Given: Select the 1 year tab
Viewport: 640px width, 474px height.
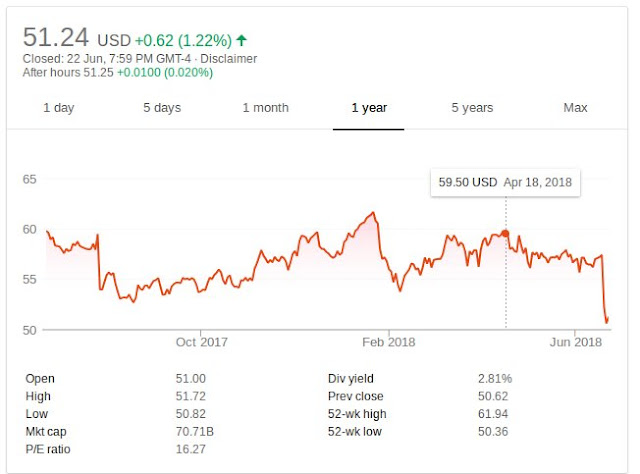Looking at the screenshot, I should (368, 107).
